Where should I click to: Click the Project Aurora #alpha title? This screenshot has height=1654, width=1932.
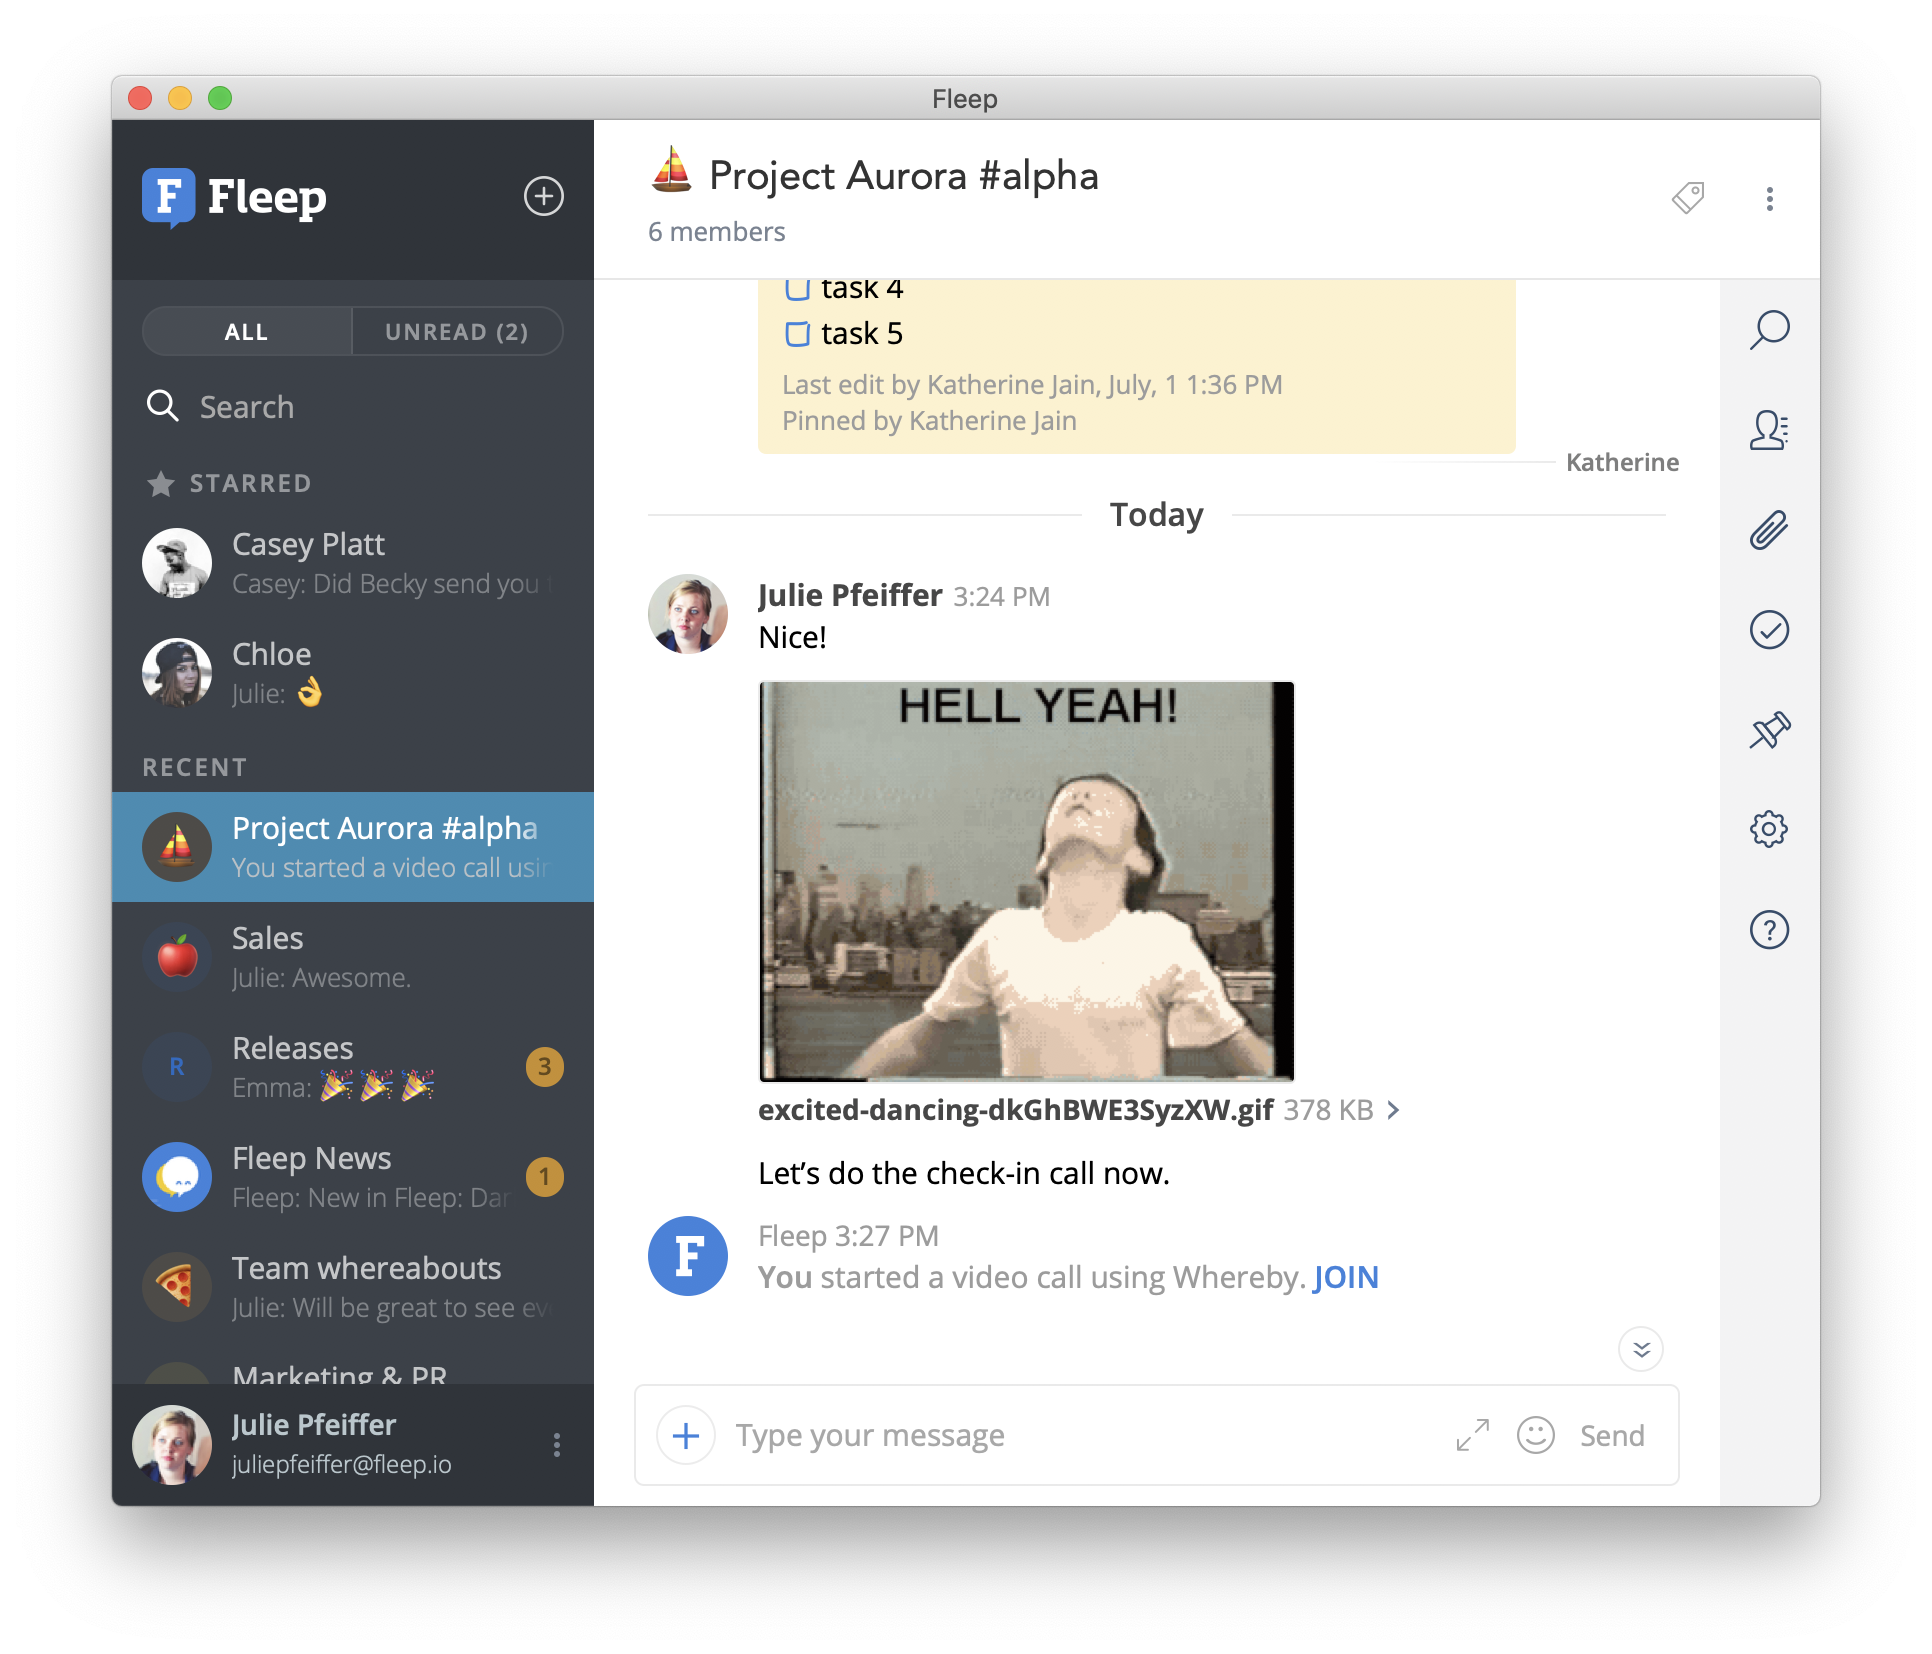click(x=904, y=176)
